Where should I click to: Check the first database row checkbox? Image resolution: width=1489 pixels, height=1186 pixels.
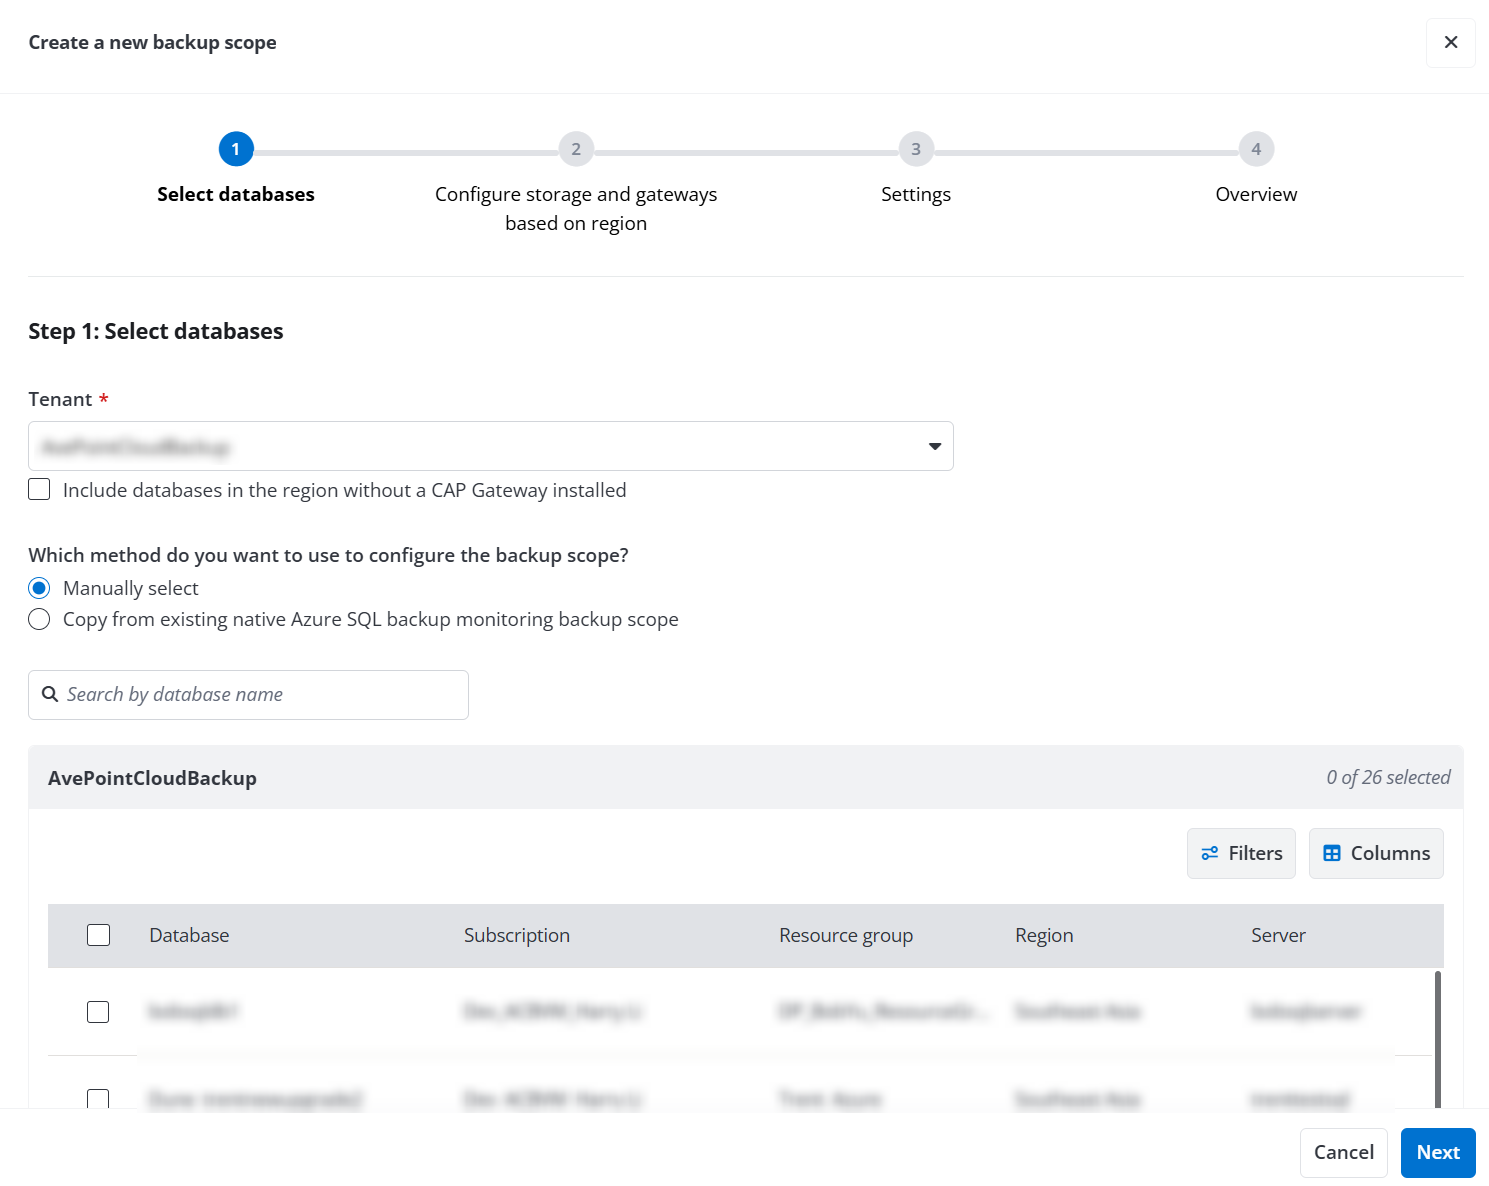click(x=98, y=1011)
